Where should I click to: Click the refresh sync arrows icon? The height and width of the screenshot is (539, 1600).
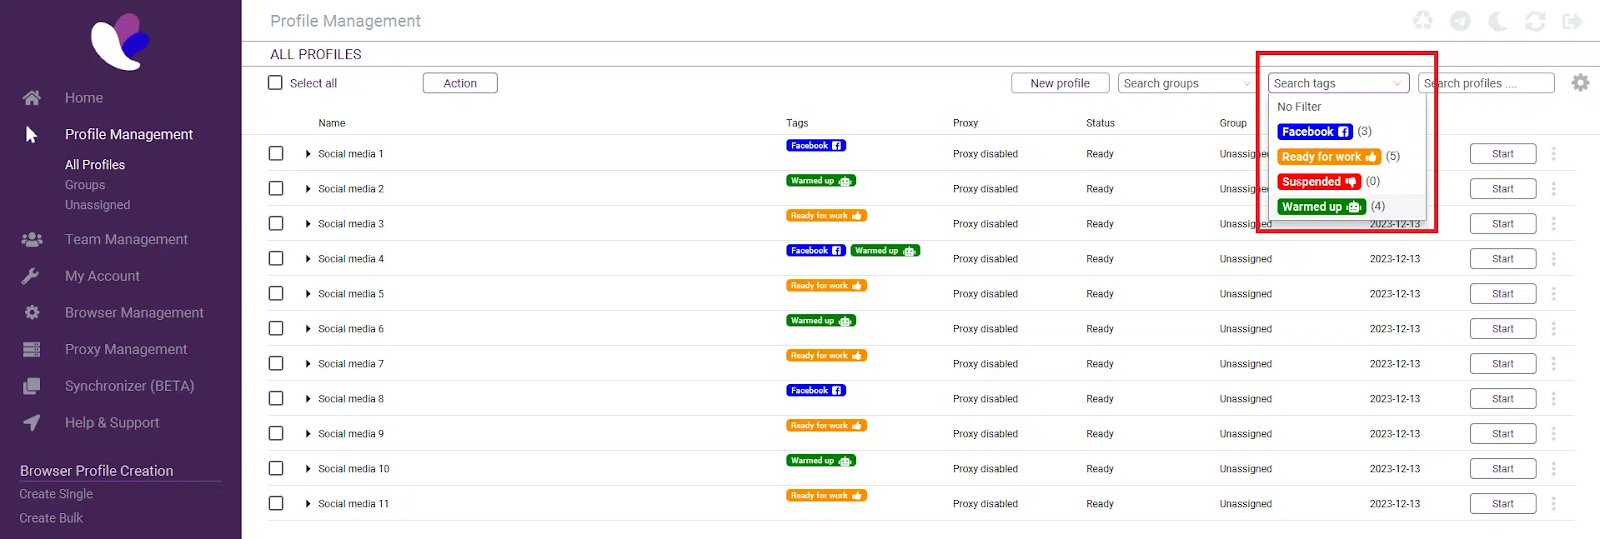point(1535,21)
